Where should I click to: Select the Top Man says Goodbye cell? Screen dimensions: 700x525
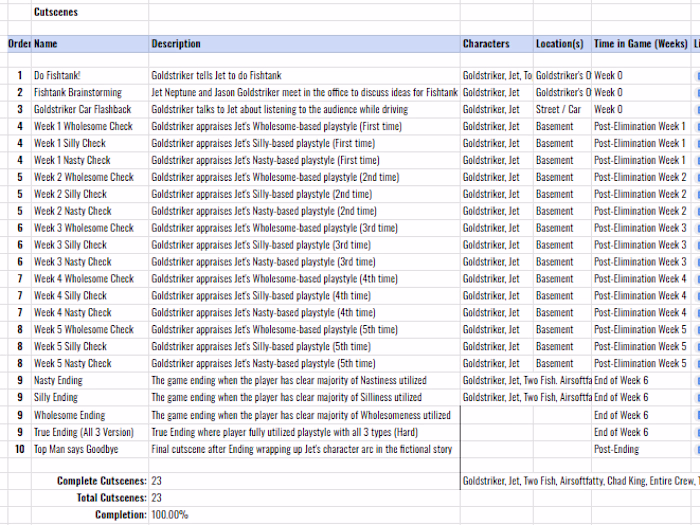point(77,449)
